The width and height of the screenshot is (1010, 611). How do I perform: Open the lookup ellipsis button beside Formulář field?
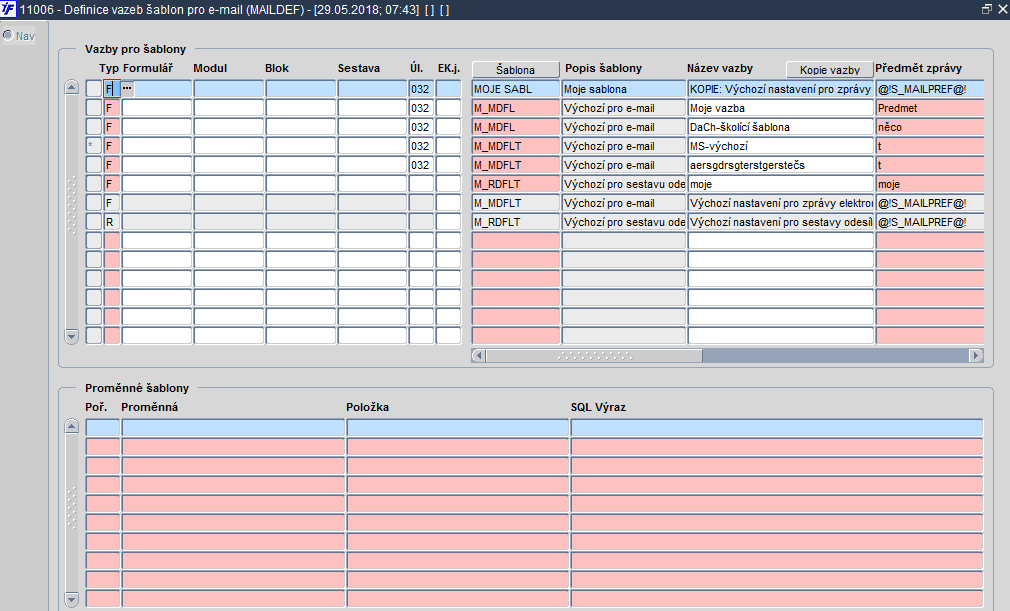pyautogui.click(x=128, y=89)
